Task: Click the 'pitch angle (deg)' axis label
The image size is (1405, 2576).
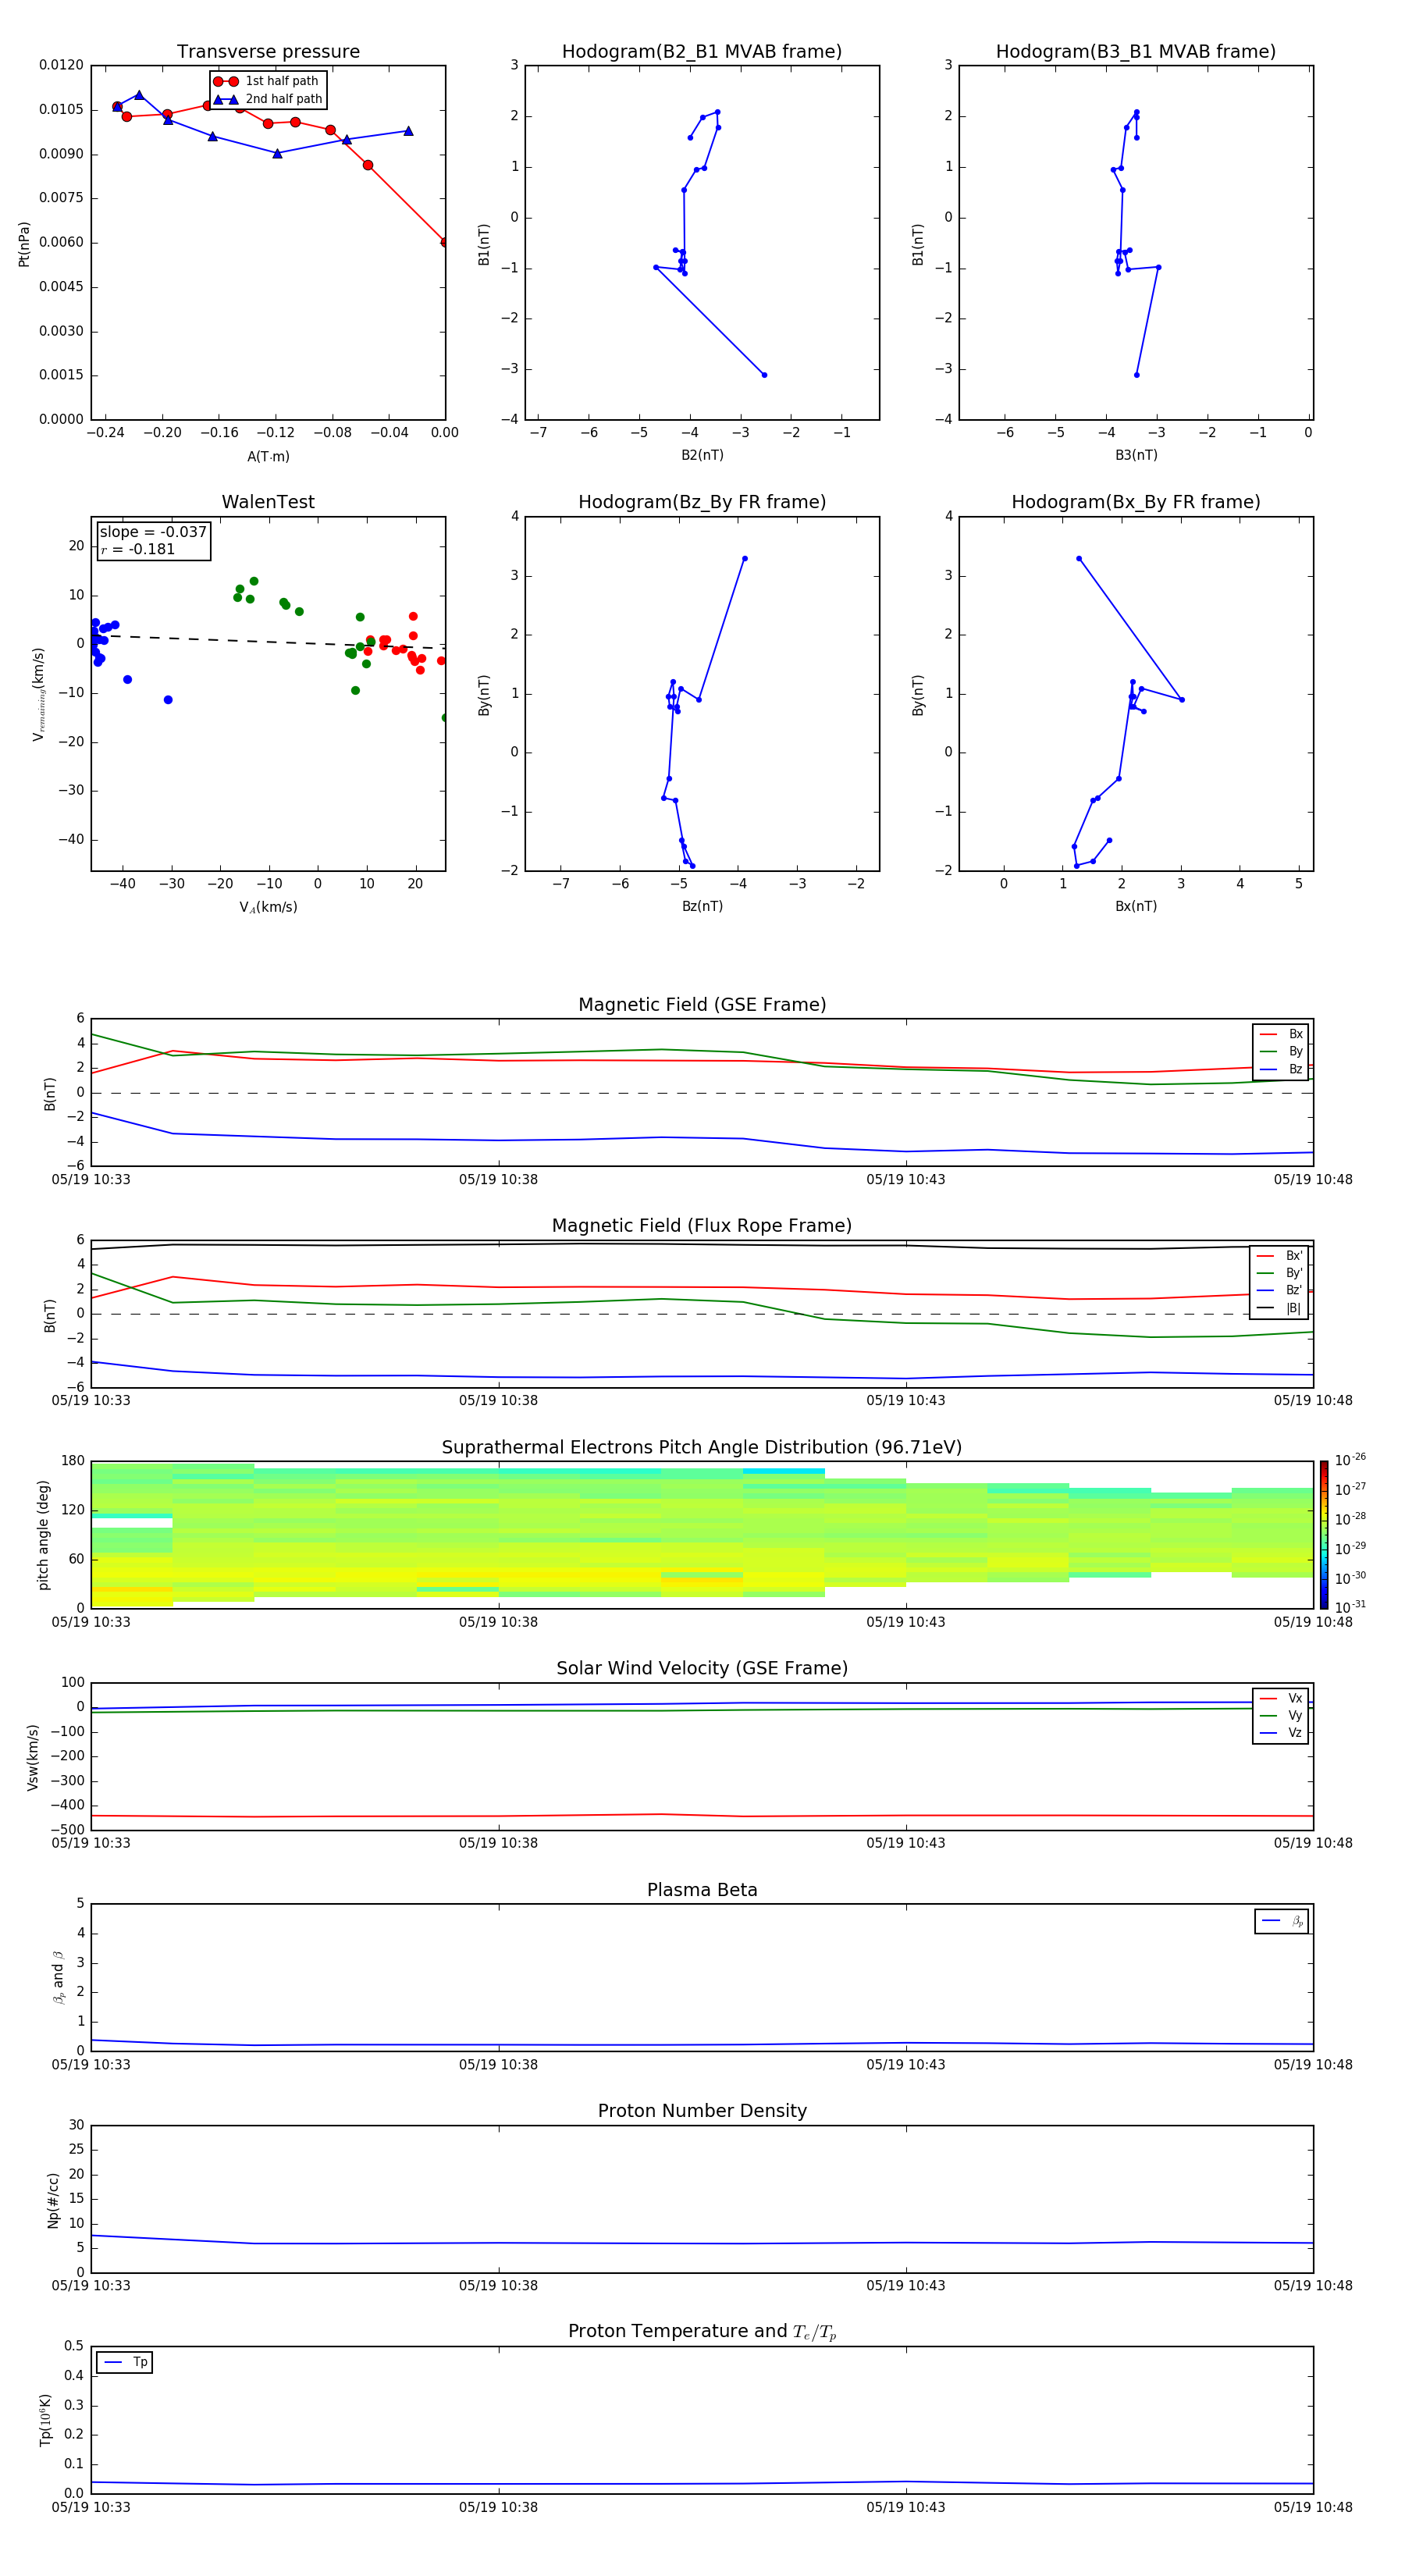Action: tap(43, 1535)
